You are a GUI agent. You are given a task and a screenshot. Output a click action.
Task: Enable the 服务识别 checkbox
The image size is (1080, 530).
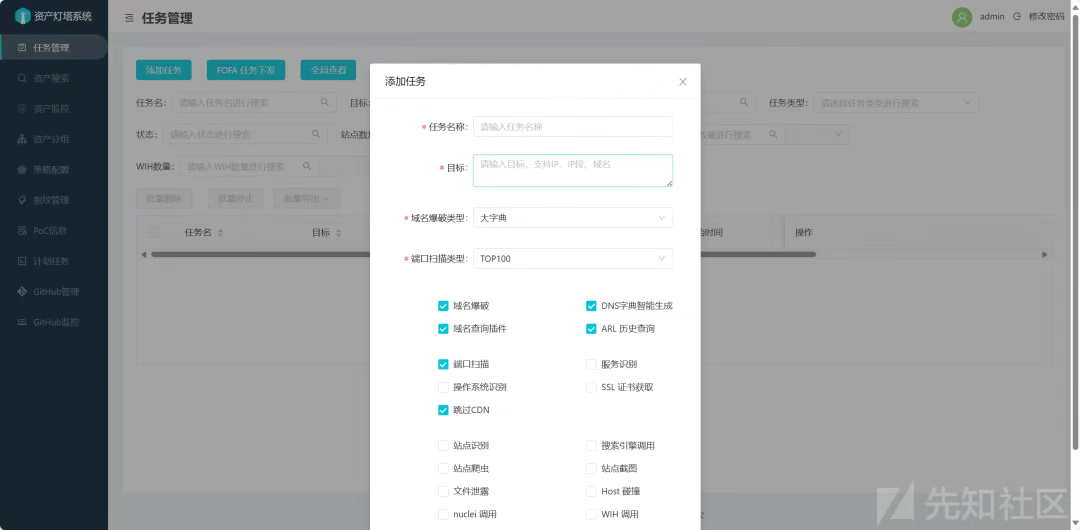(591, 364)
